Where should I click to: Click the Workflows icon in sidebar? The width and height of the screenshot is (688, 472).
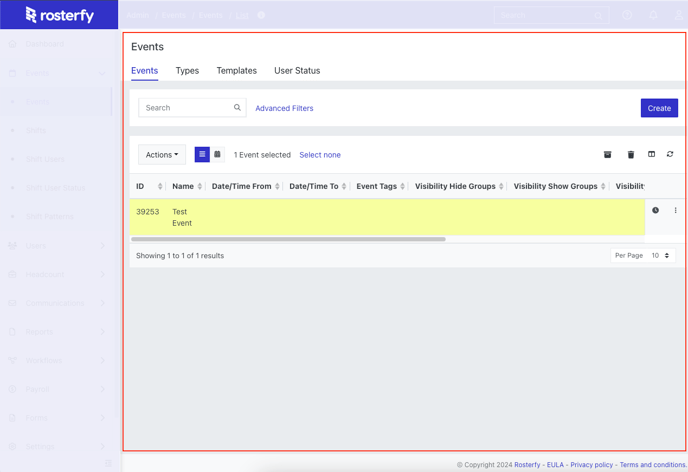[x=12, y=361]
